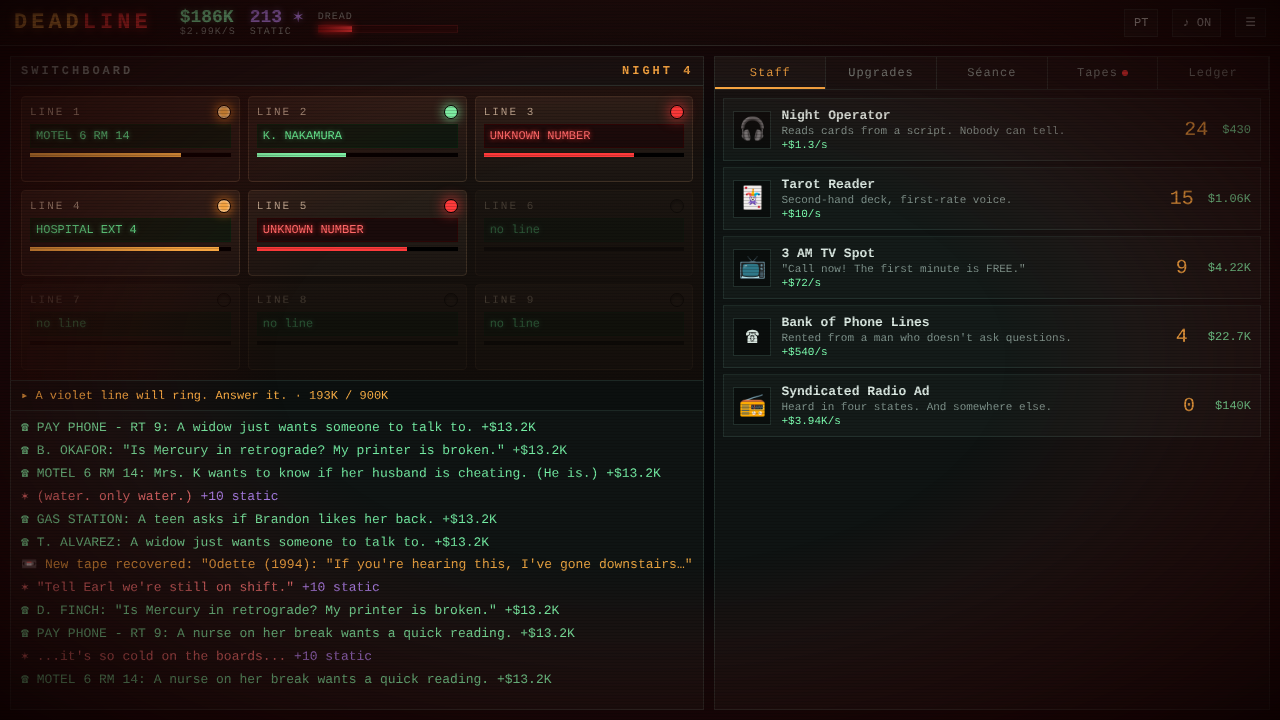The width and height of the screenshot is (1280, 720).
Task: Switch language with the PT button
Action: point(1141,23)
